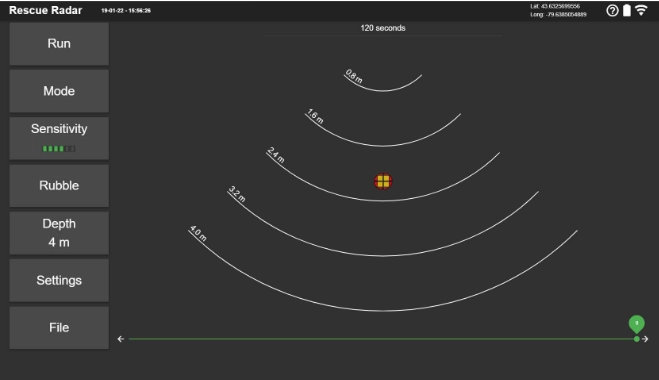
Task: Open the File menu
Action: click(x=59, y=327)
